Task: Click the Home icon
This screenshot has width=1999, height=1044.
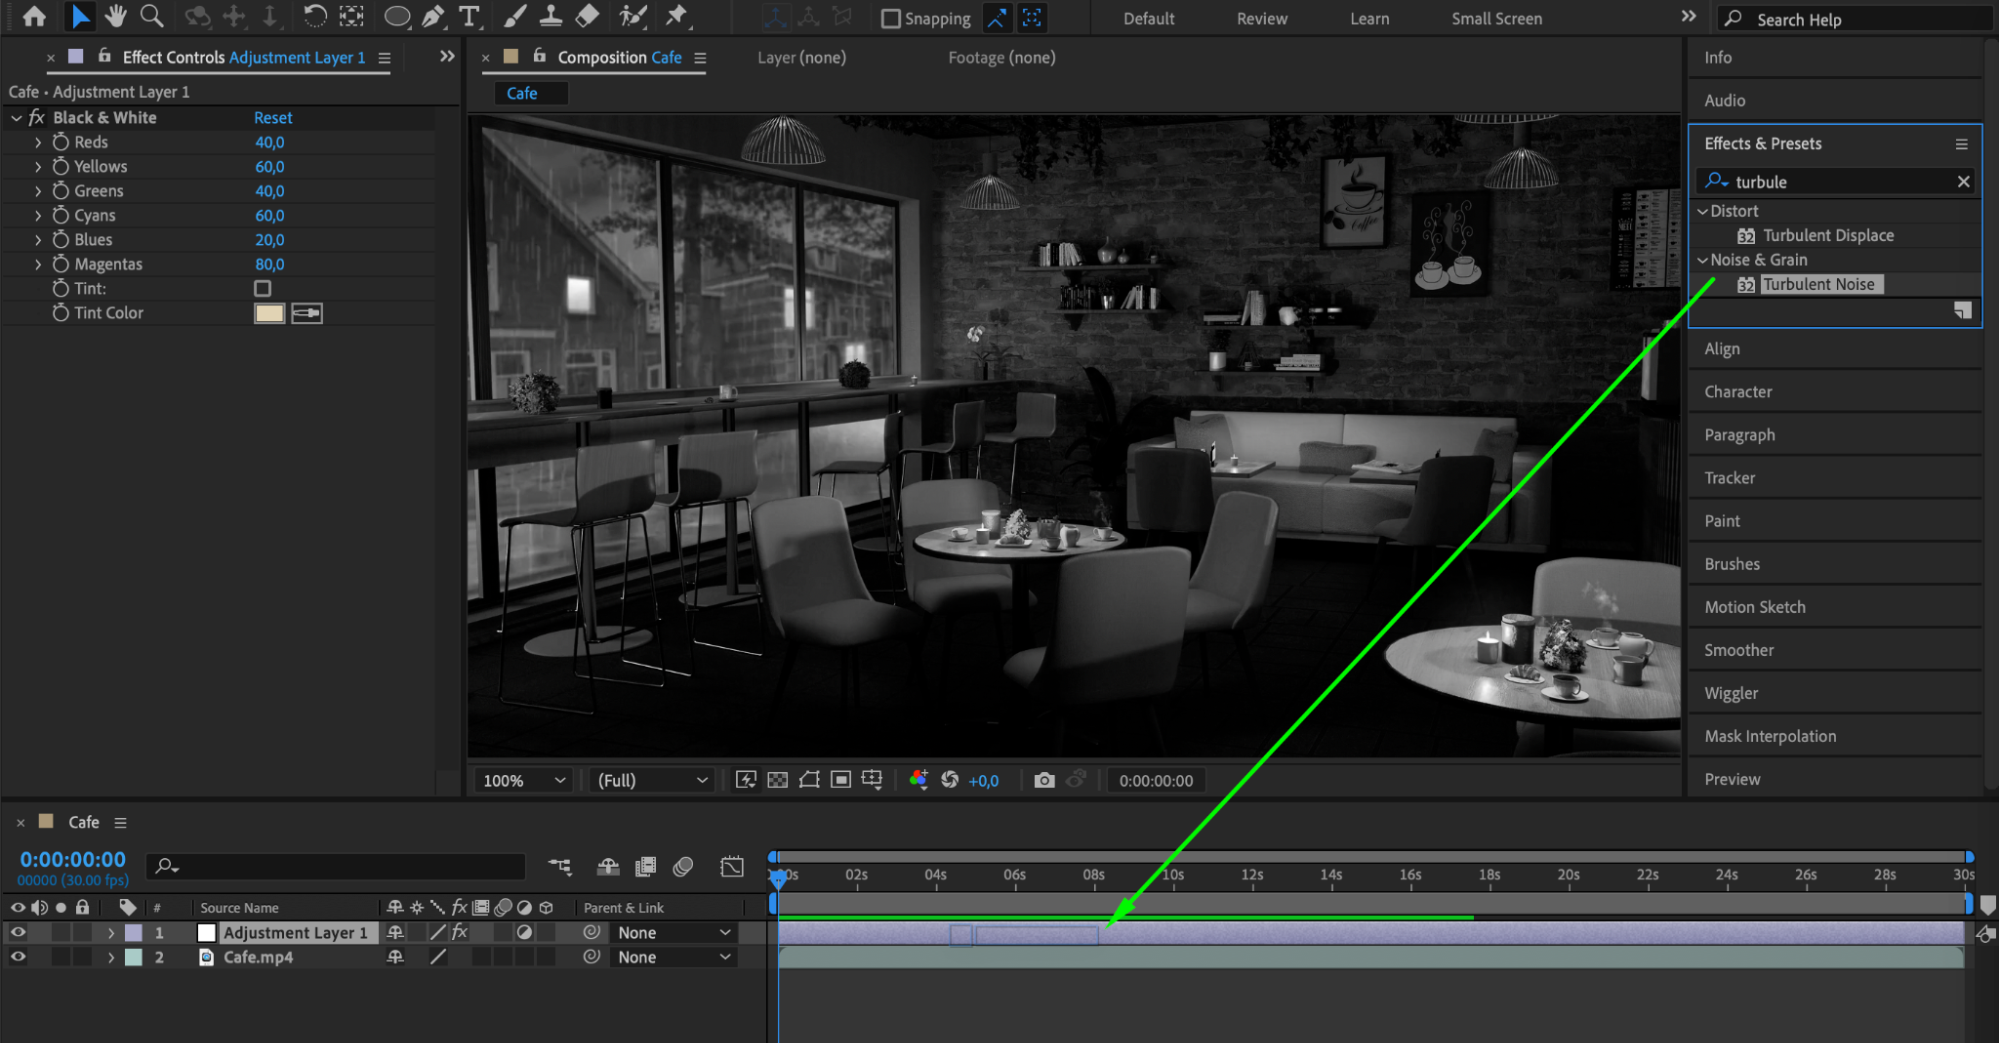Action: (34, 16)
